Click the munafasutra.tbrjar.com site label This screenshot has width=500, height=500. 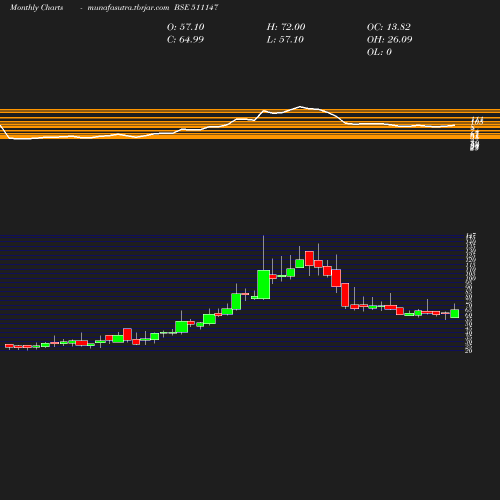[128, 7]
